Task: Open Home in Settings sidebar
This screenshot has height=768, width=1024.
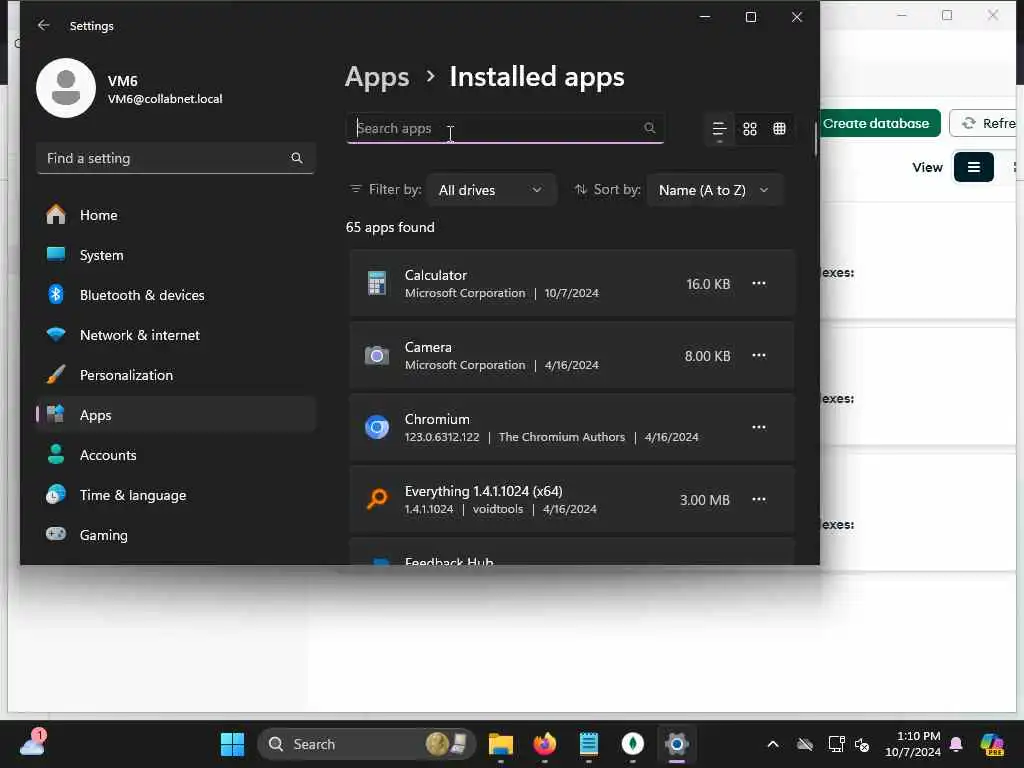Action: [176, 215]
